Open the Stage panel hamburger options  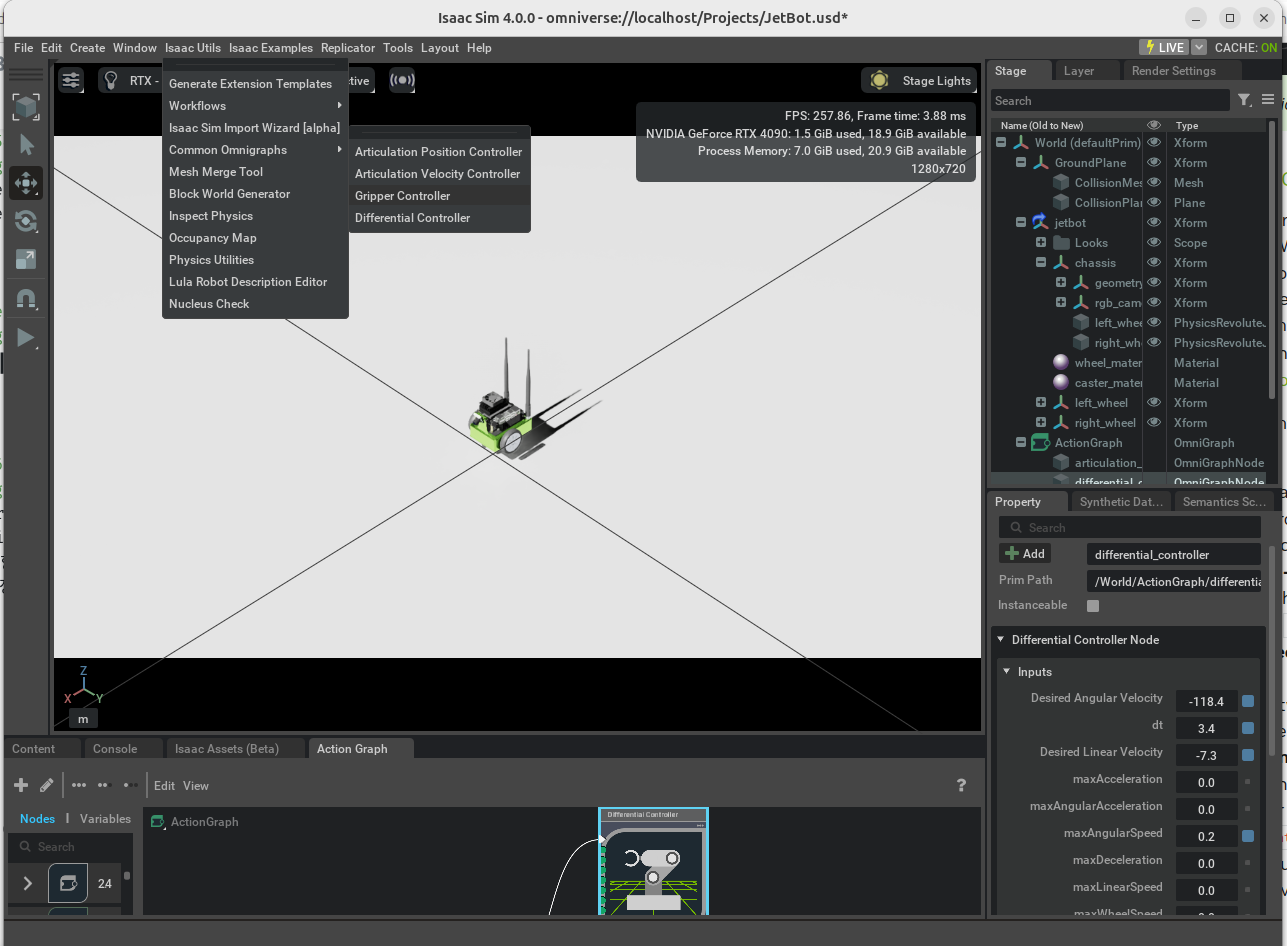pyautogui.click(x=1268, y=100)
